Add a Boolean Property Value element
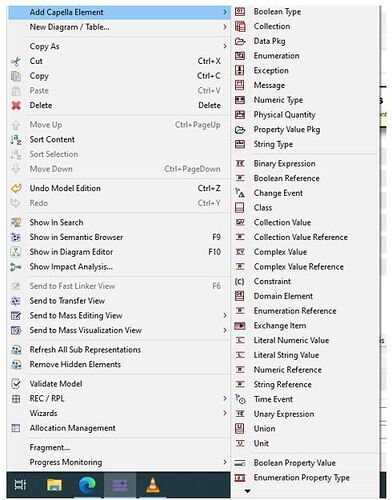 [x=305, y=463]
